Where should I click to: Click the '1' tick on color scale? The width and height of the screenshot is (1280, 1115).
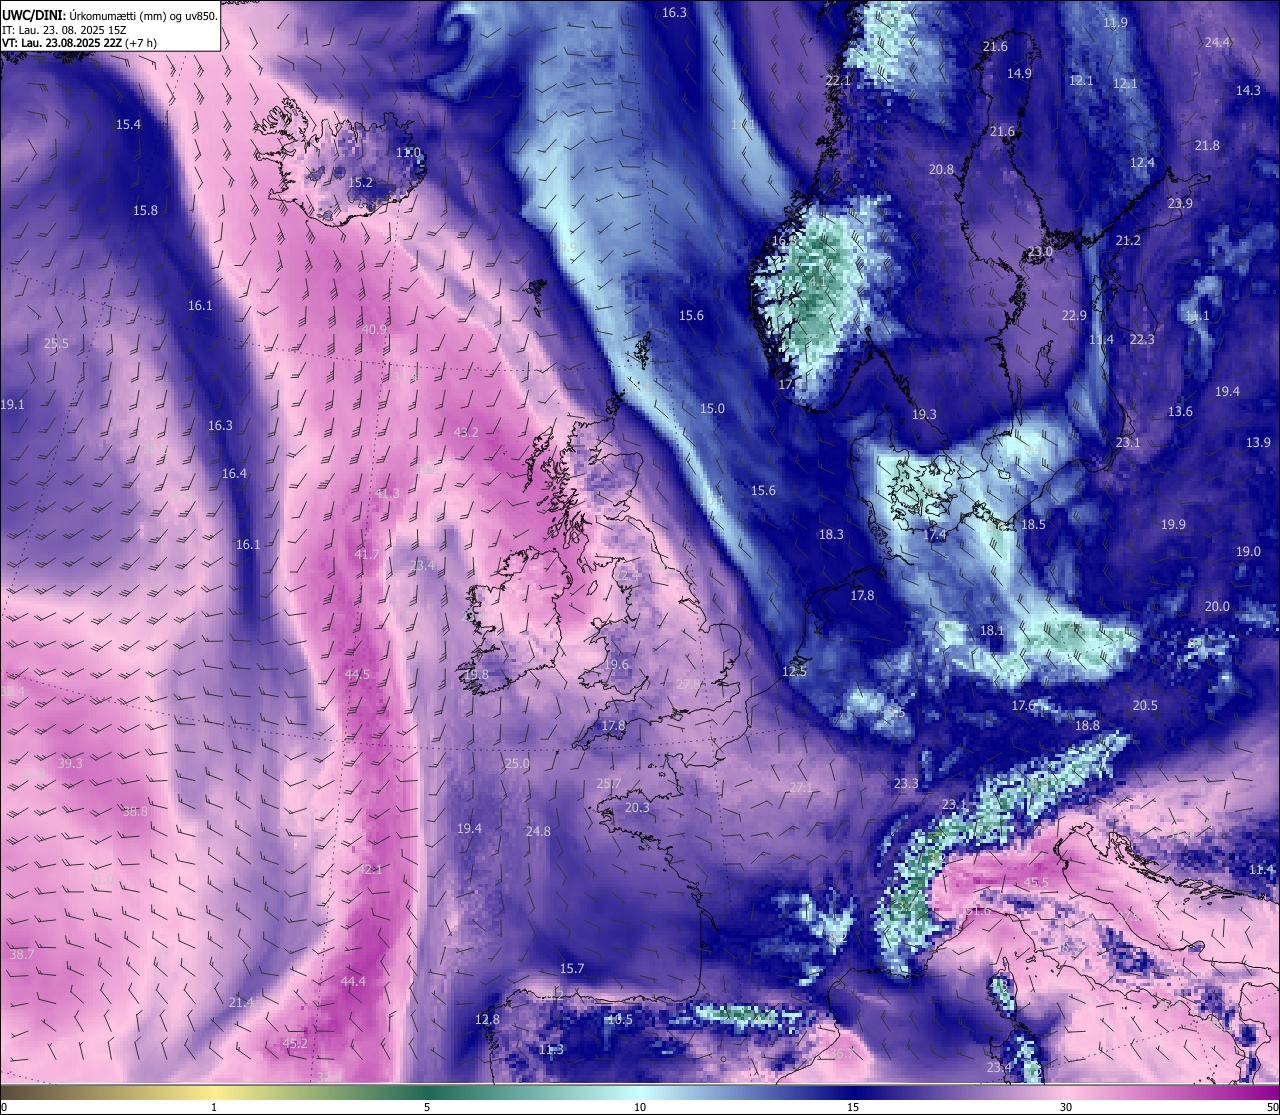(214, 1107)
